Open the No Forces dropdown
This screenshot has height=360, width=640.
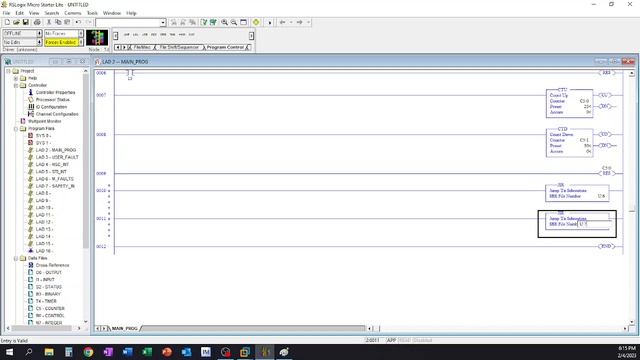pos(81,33)
